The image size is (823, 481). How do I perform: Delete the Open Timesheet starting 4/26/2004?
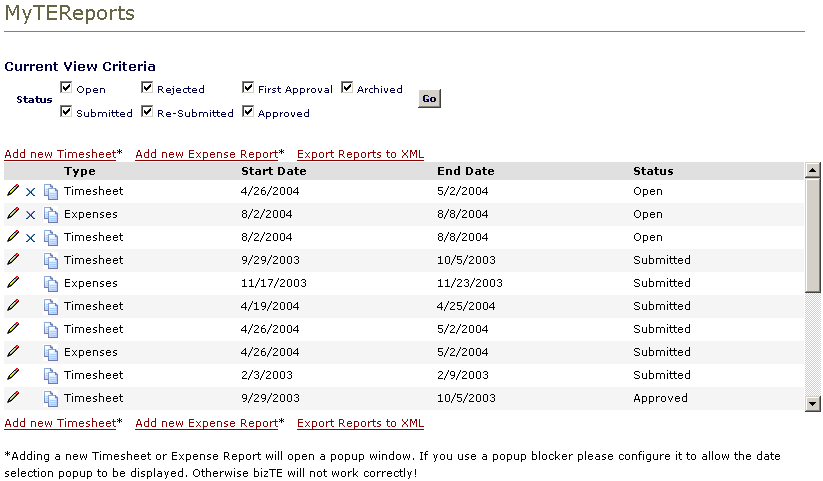click(x=30, y=192)
